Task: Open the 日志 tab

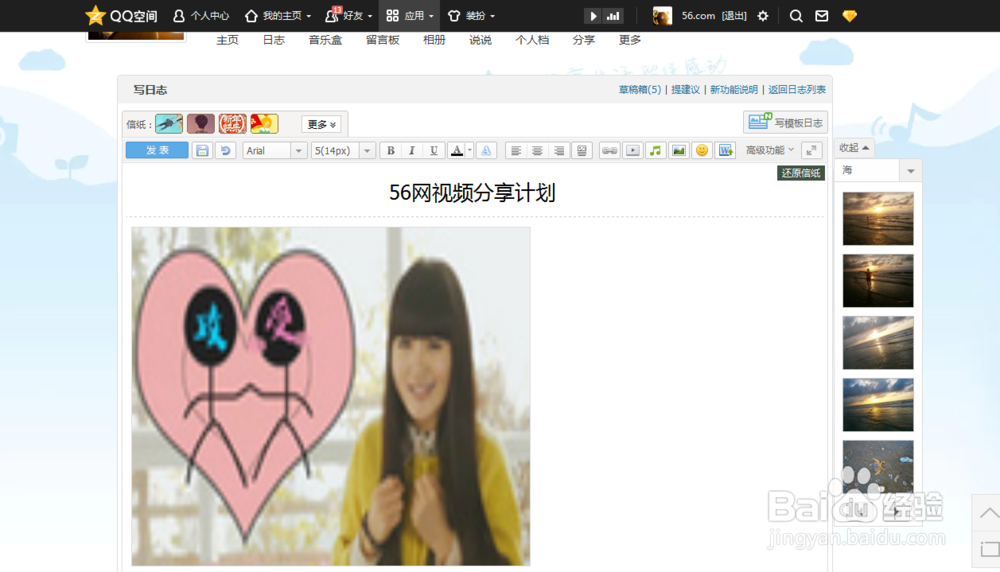Action: 274,40
